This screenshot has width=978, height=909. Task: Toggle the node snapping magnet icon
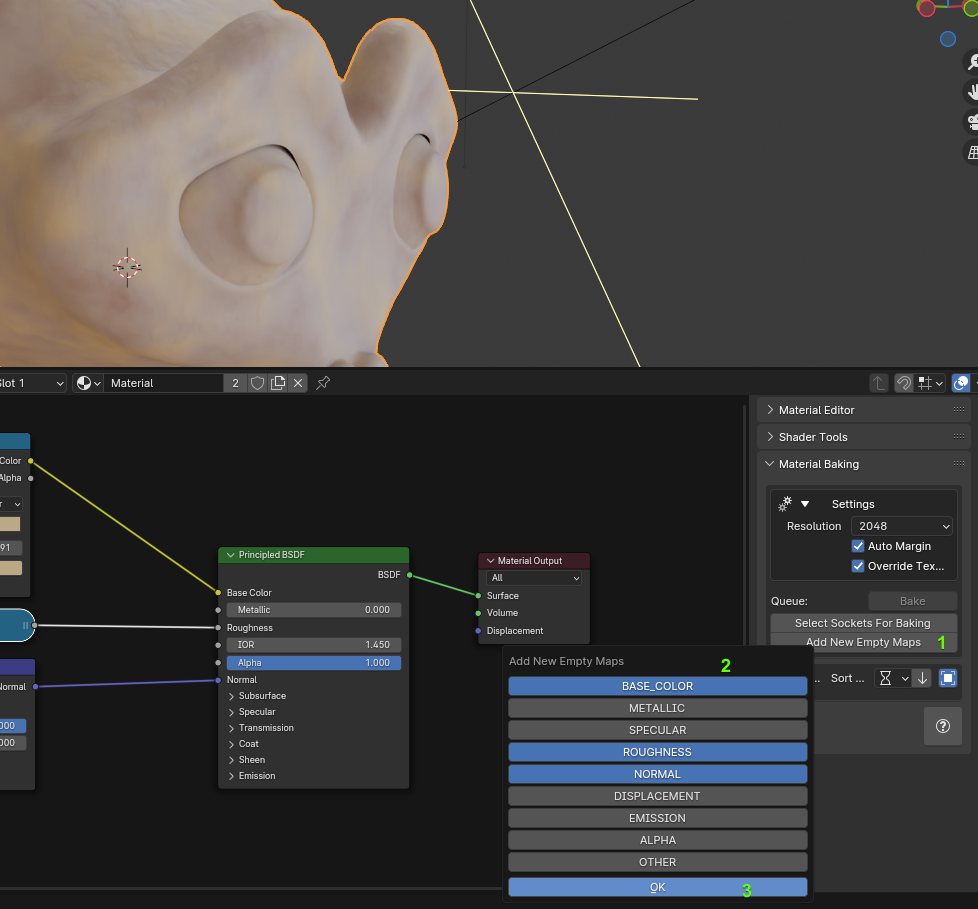[903, 383]
